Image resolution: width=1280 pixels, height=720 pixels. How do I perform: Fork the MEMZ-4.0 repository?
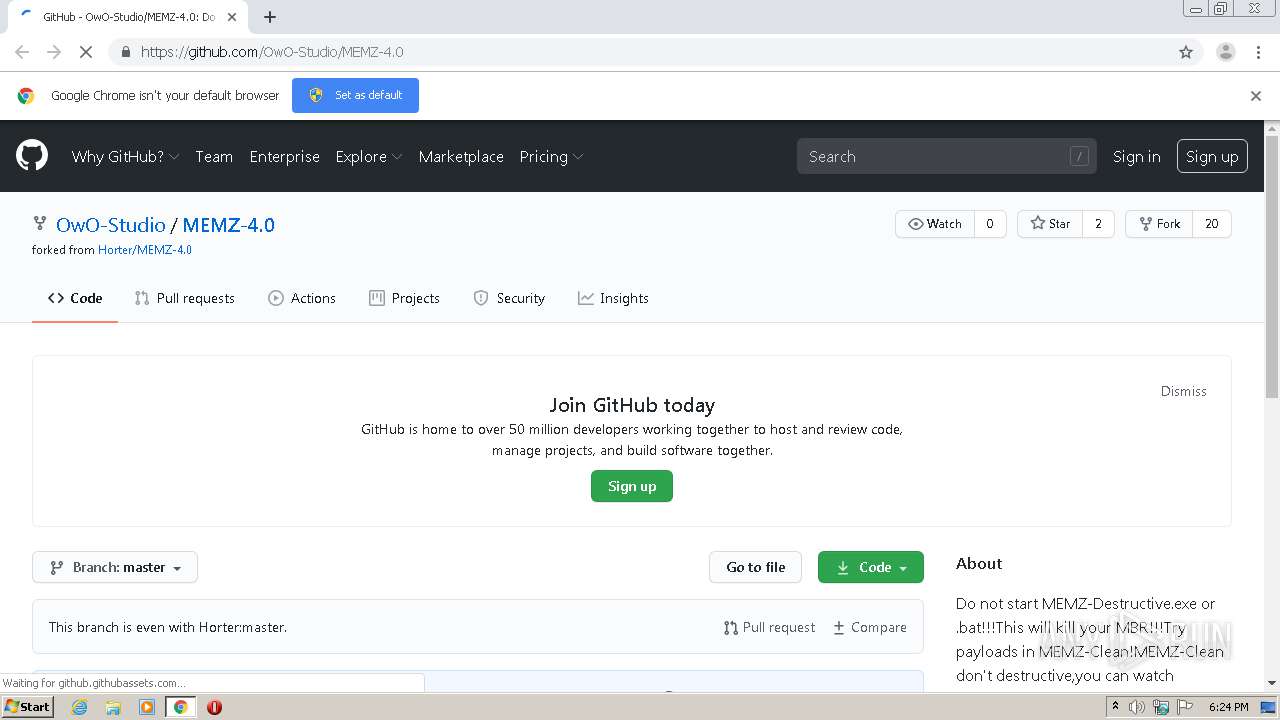[1159, 224]
